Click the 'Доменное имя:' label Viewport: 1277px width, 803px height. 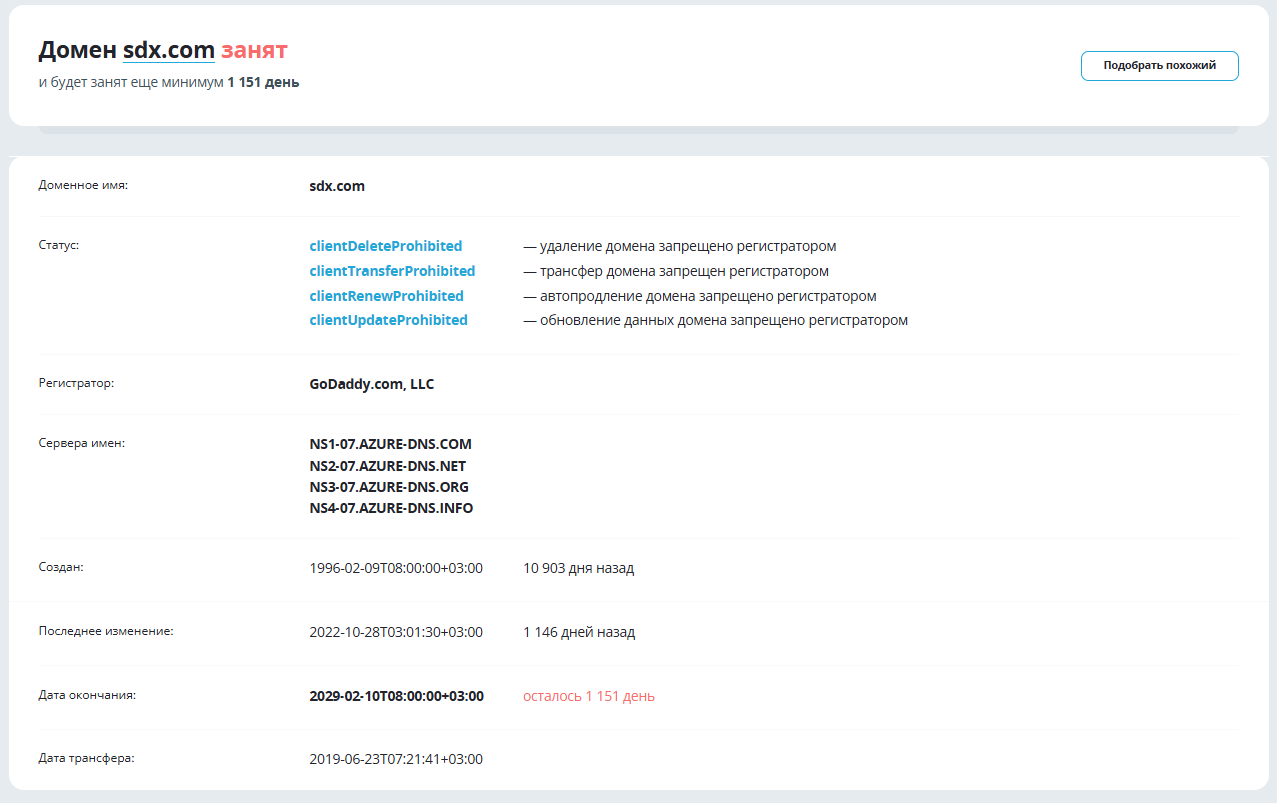[83, 185]
